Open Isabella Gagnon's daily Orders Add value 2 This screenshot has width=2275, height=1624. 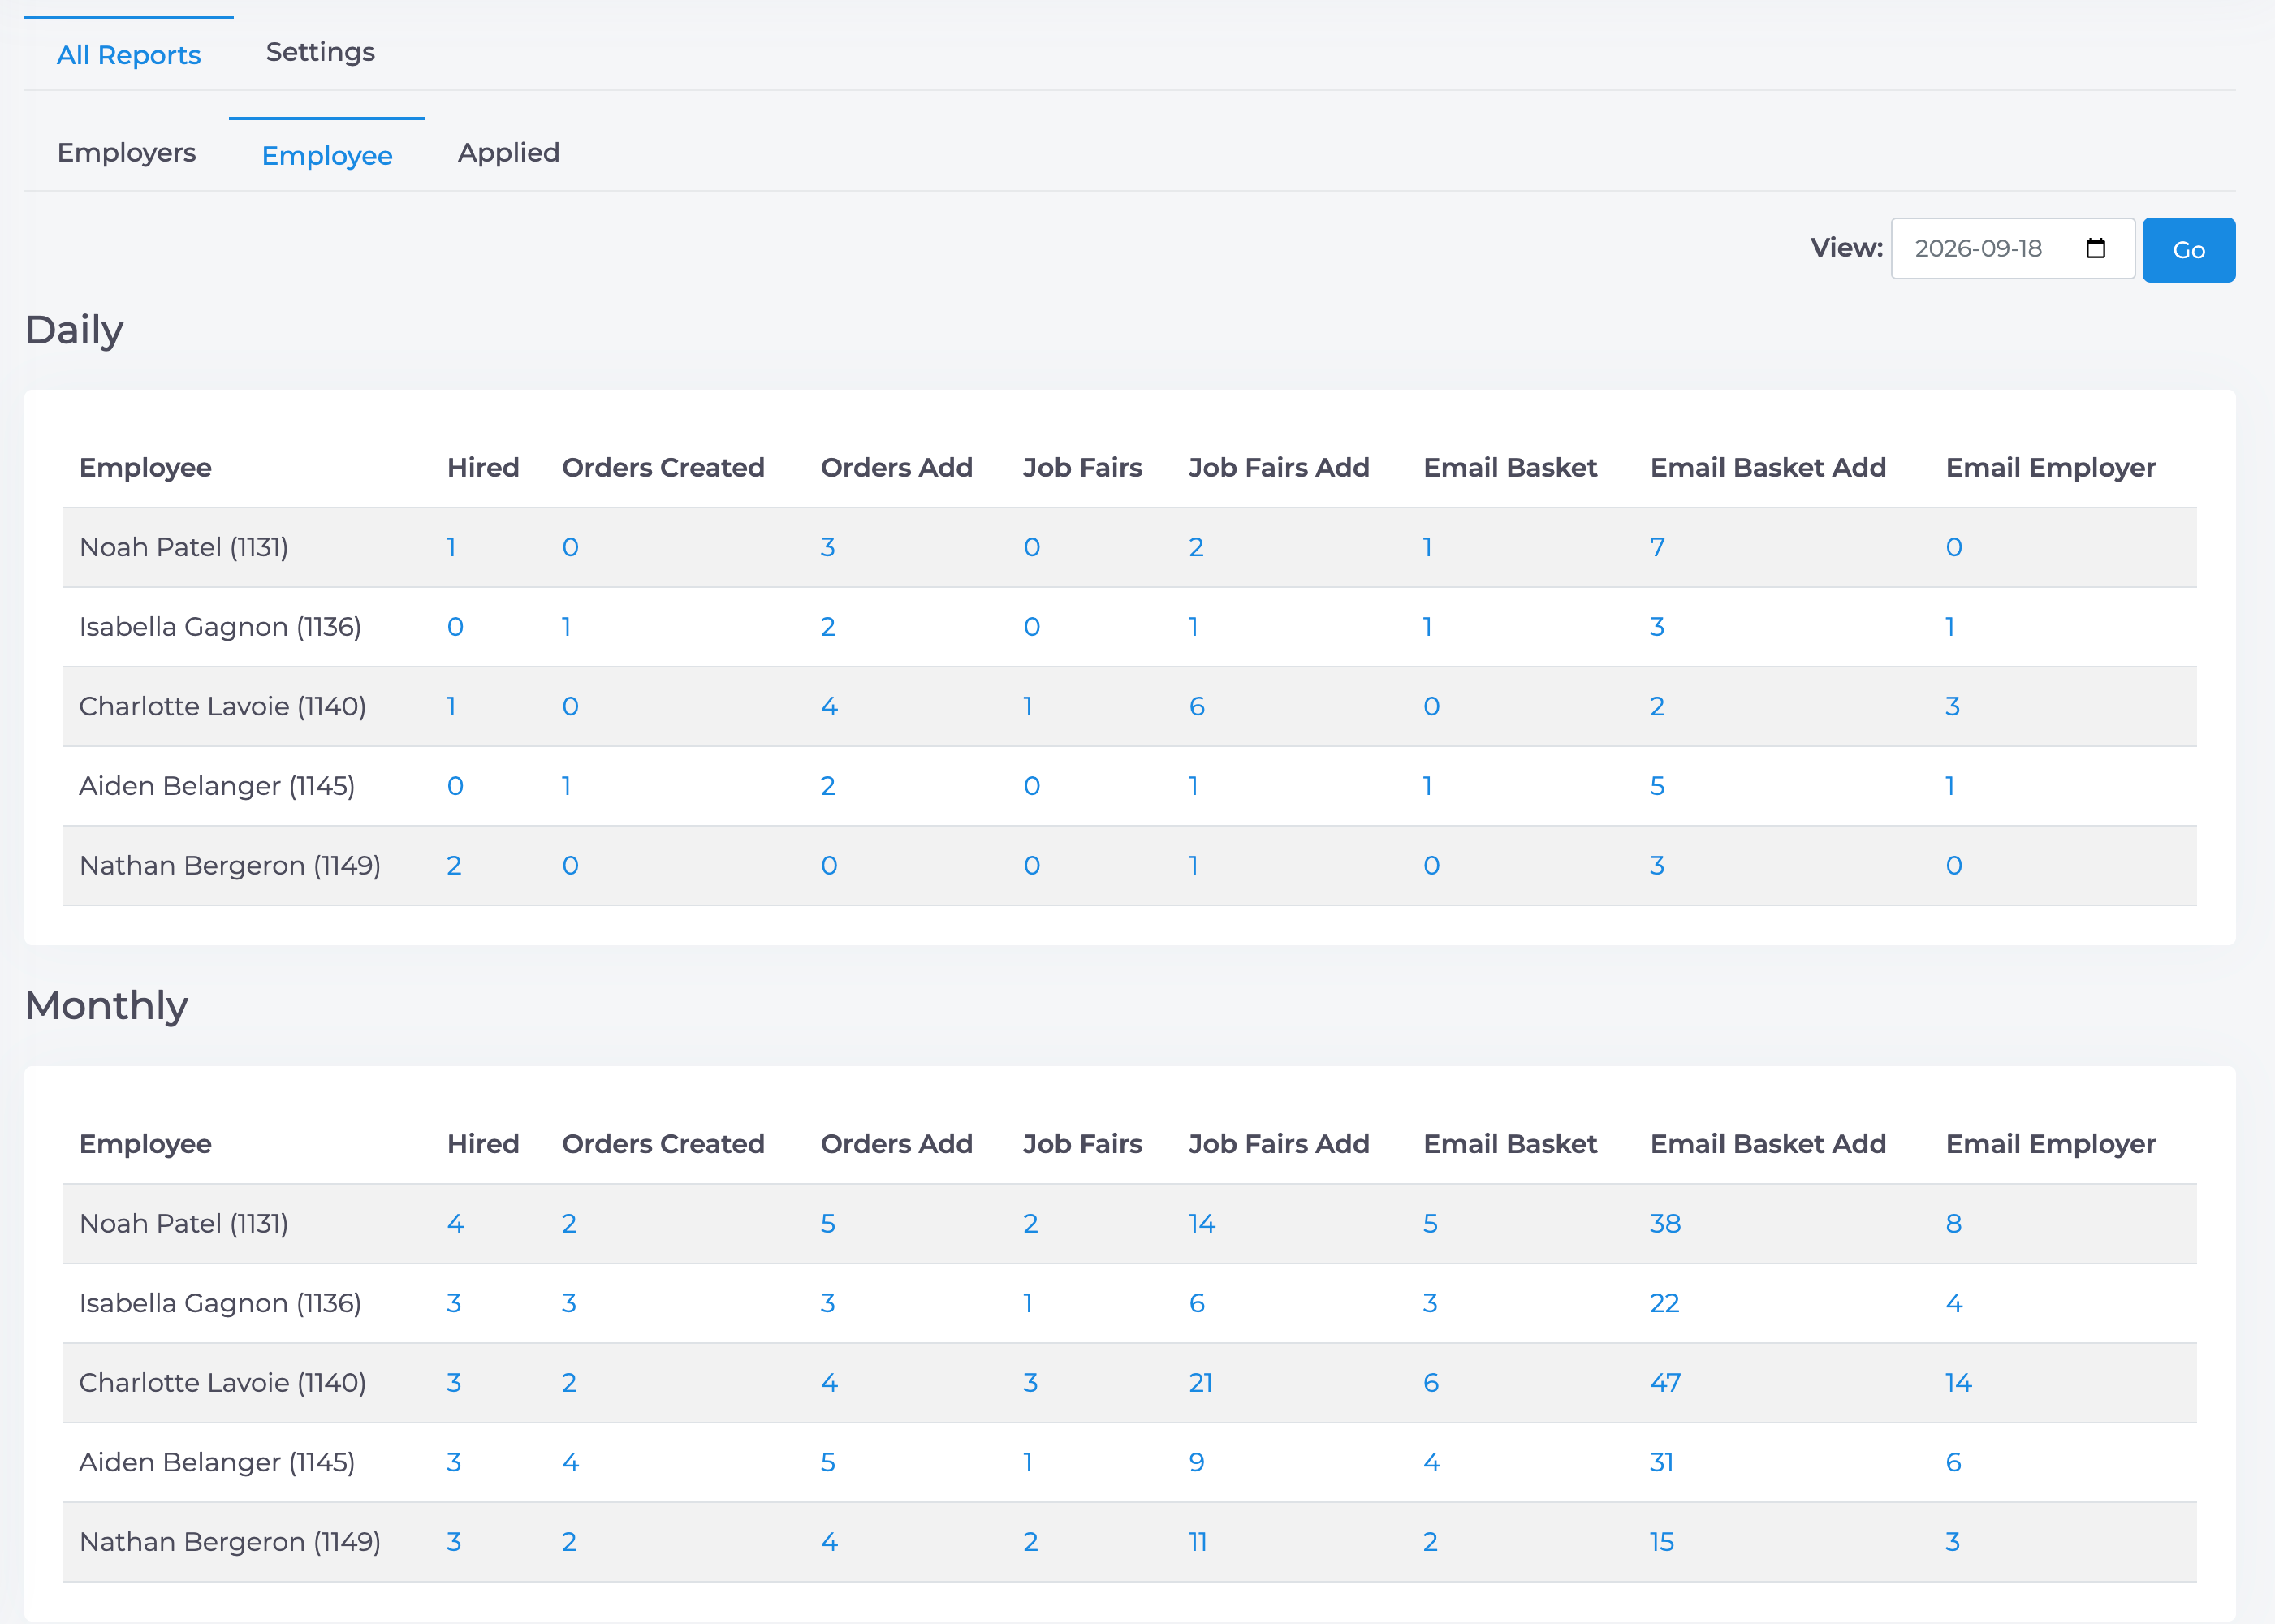point(828,627)
